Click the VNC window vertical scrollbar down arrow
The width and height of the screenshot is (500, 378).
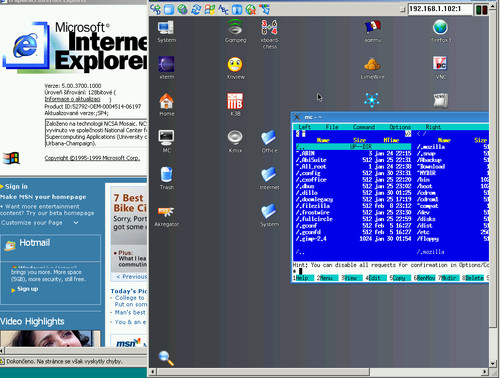[493, 364]
